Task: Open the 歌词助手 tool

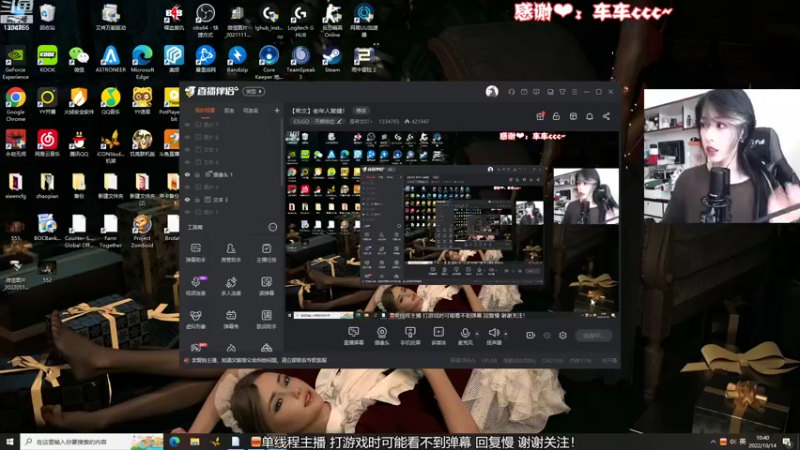Action: coord(266,319)
